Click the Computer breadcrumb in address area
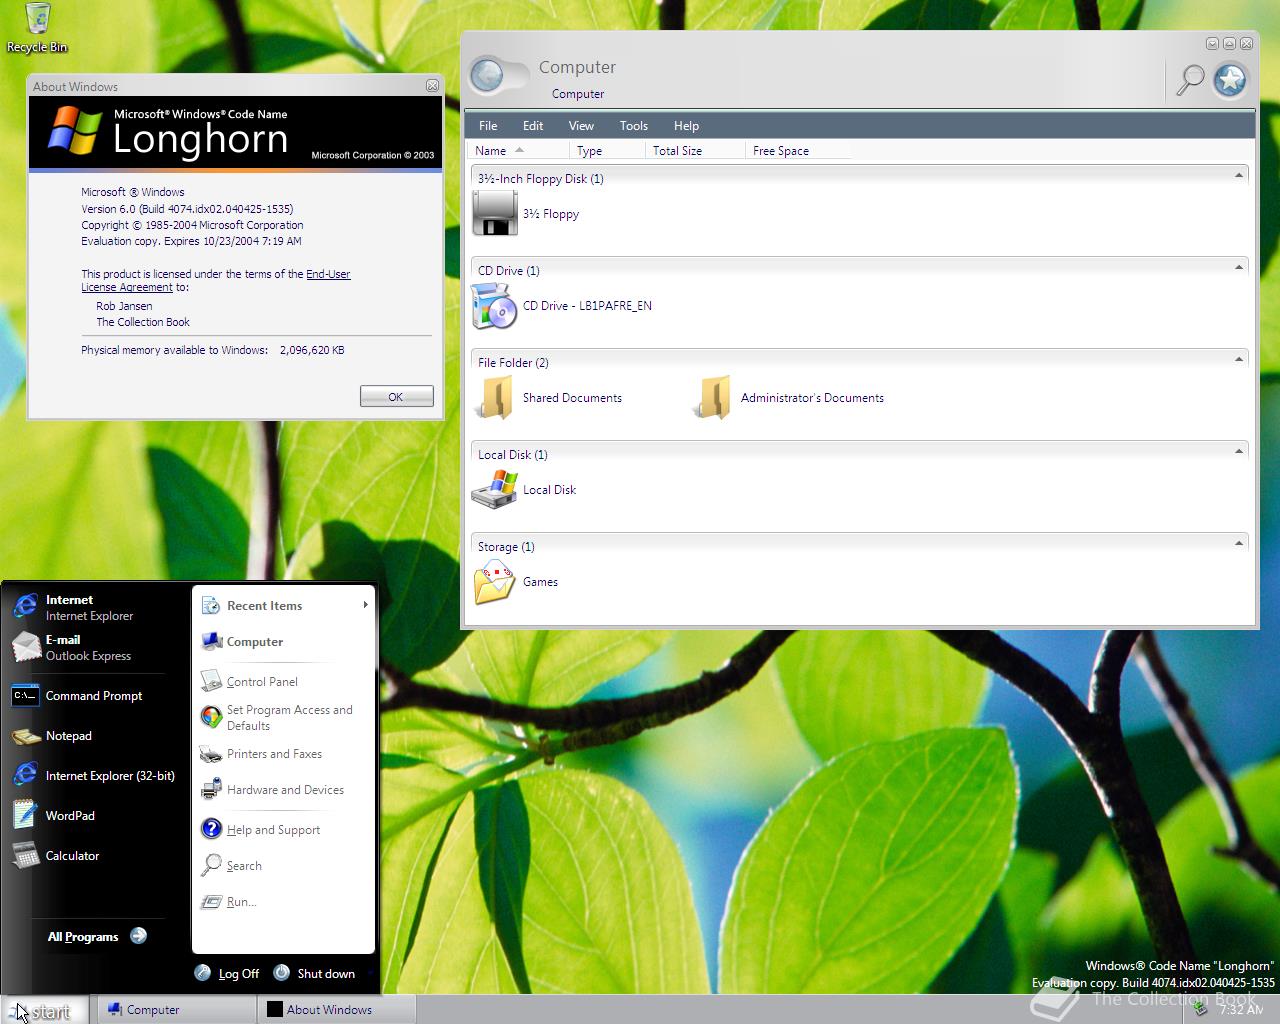1280x1024 pixels. click(578, 93)
